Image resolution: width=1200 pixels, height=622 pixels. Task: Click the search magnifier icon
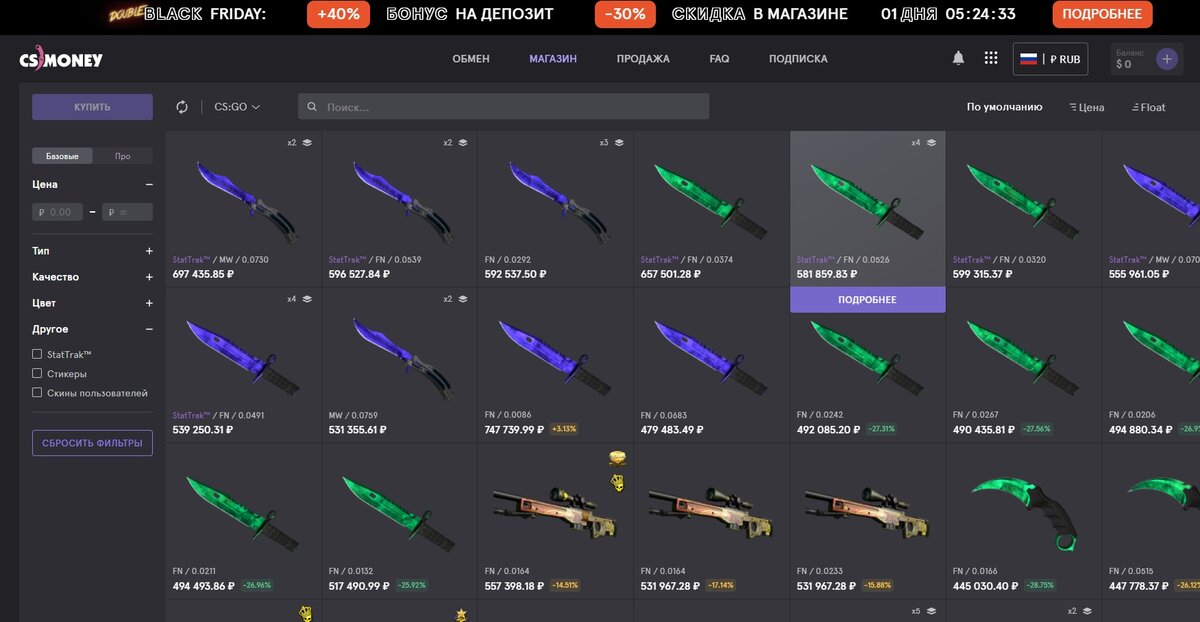[312, 107]
